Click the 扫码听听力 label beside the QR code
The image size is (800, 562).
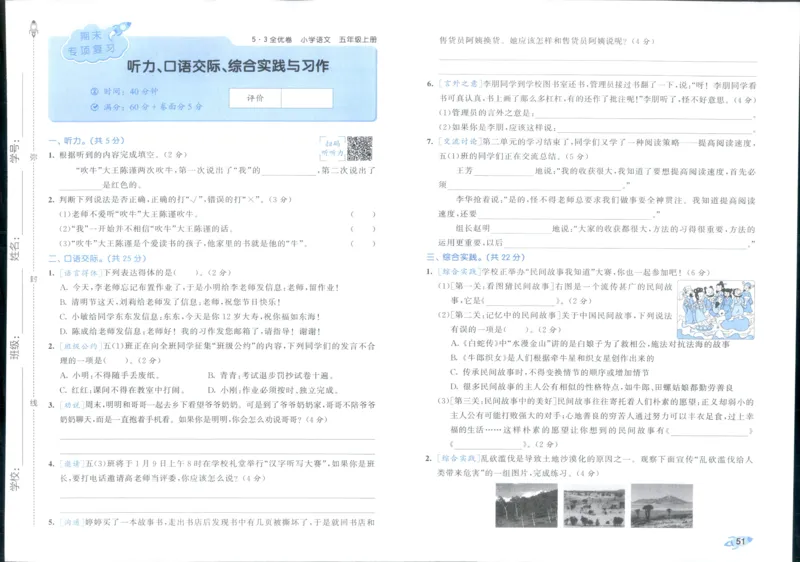332,148
